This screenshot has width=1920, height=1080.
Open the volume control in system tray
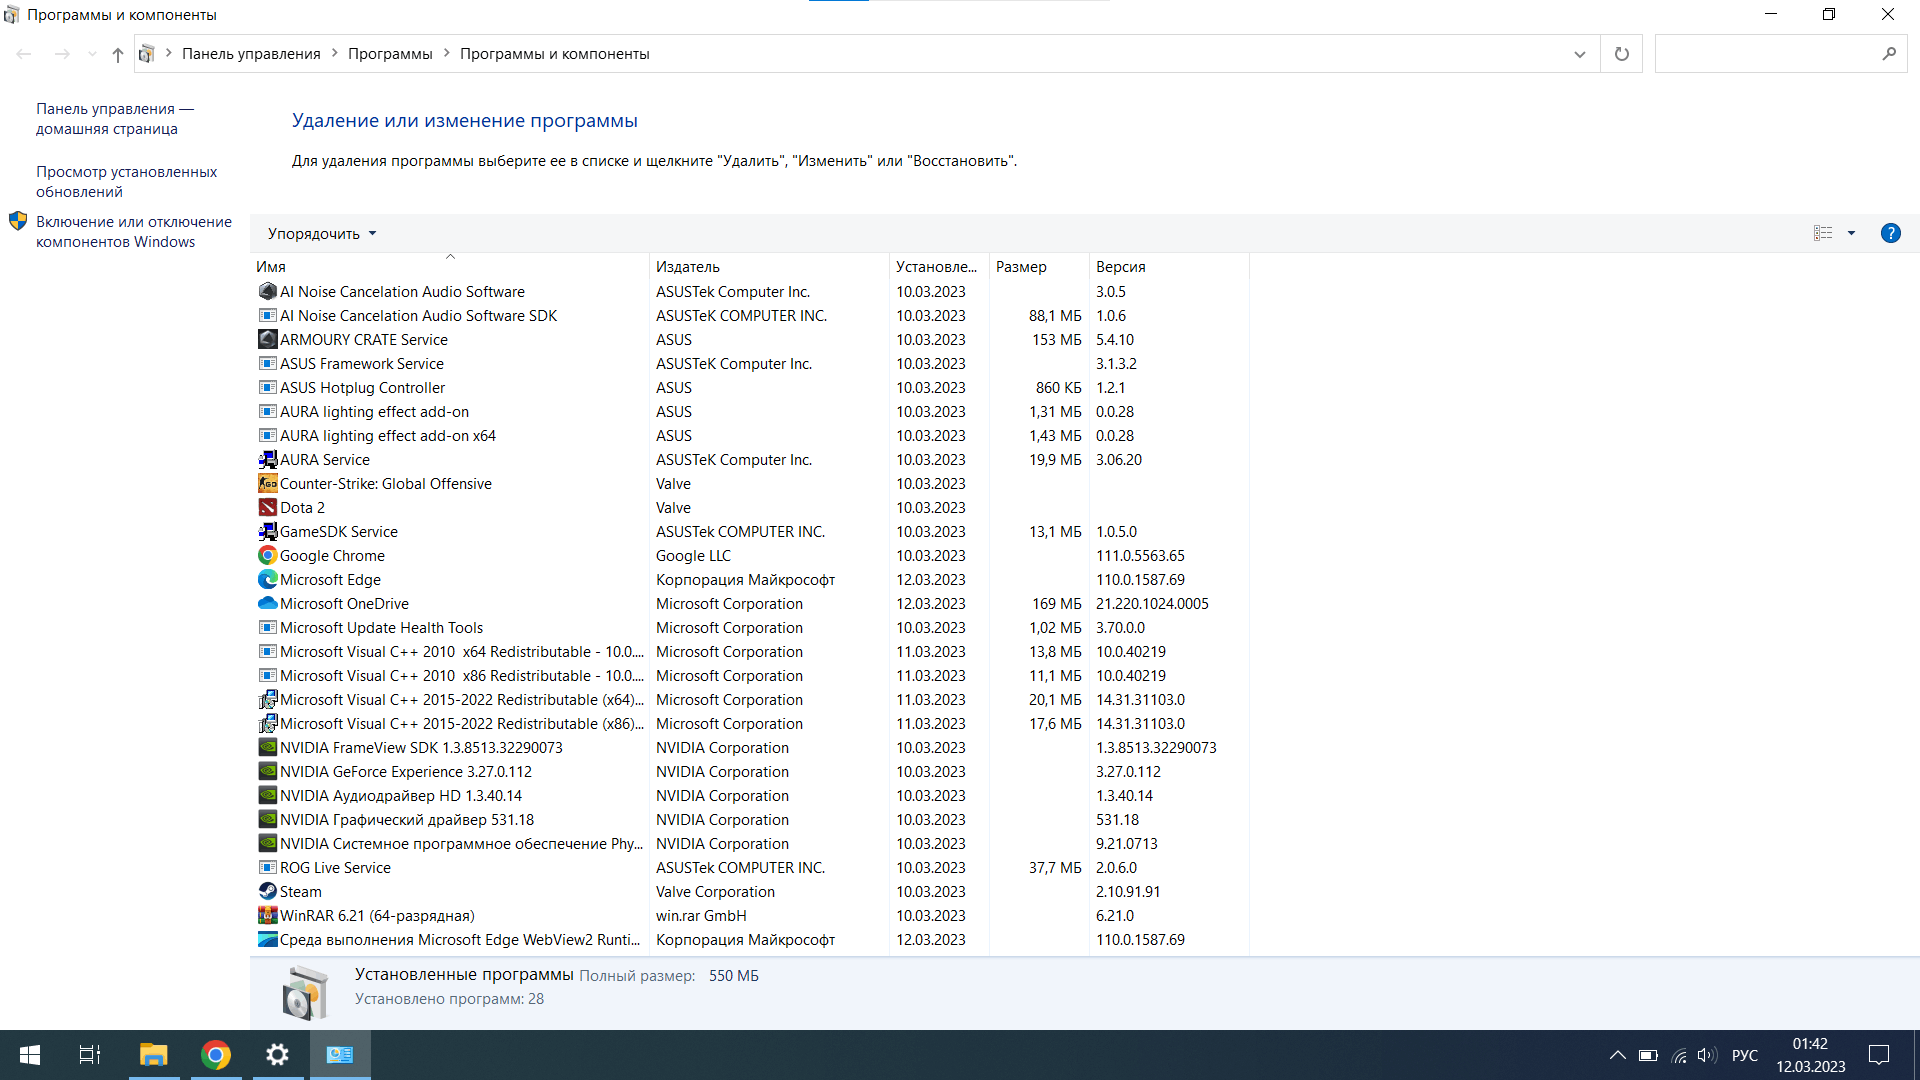point(1707,1056)
